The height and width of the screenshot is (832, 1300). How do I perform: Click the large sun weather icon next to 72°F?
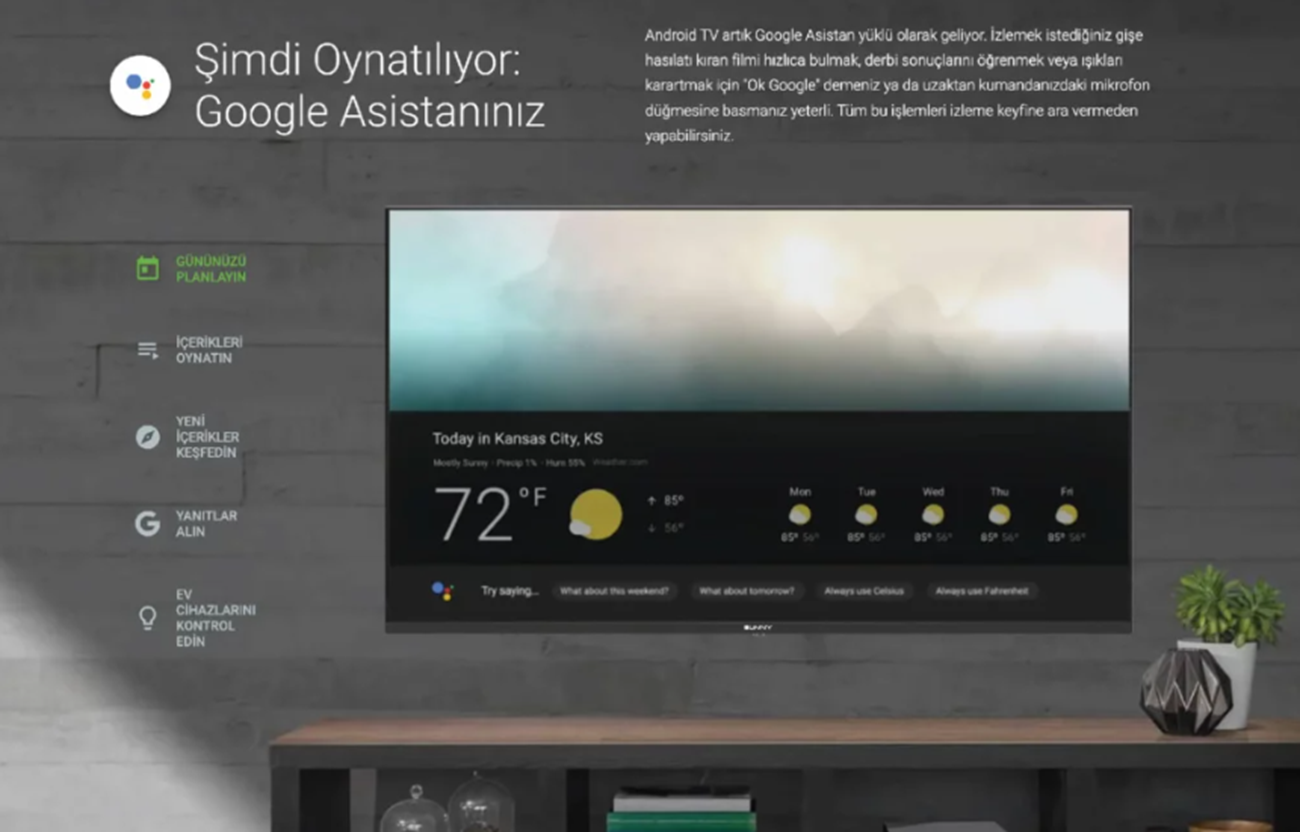pos(596,515)
